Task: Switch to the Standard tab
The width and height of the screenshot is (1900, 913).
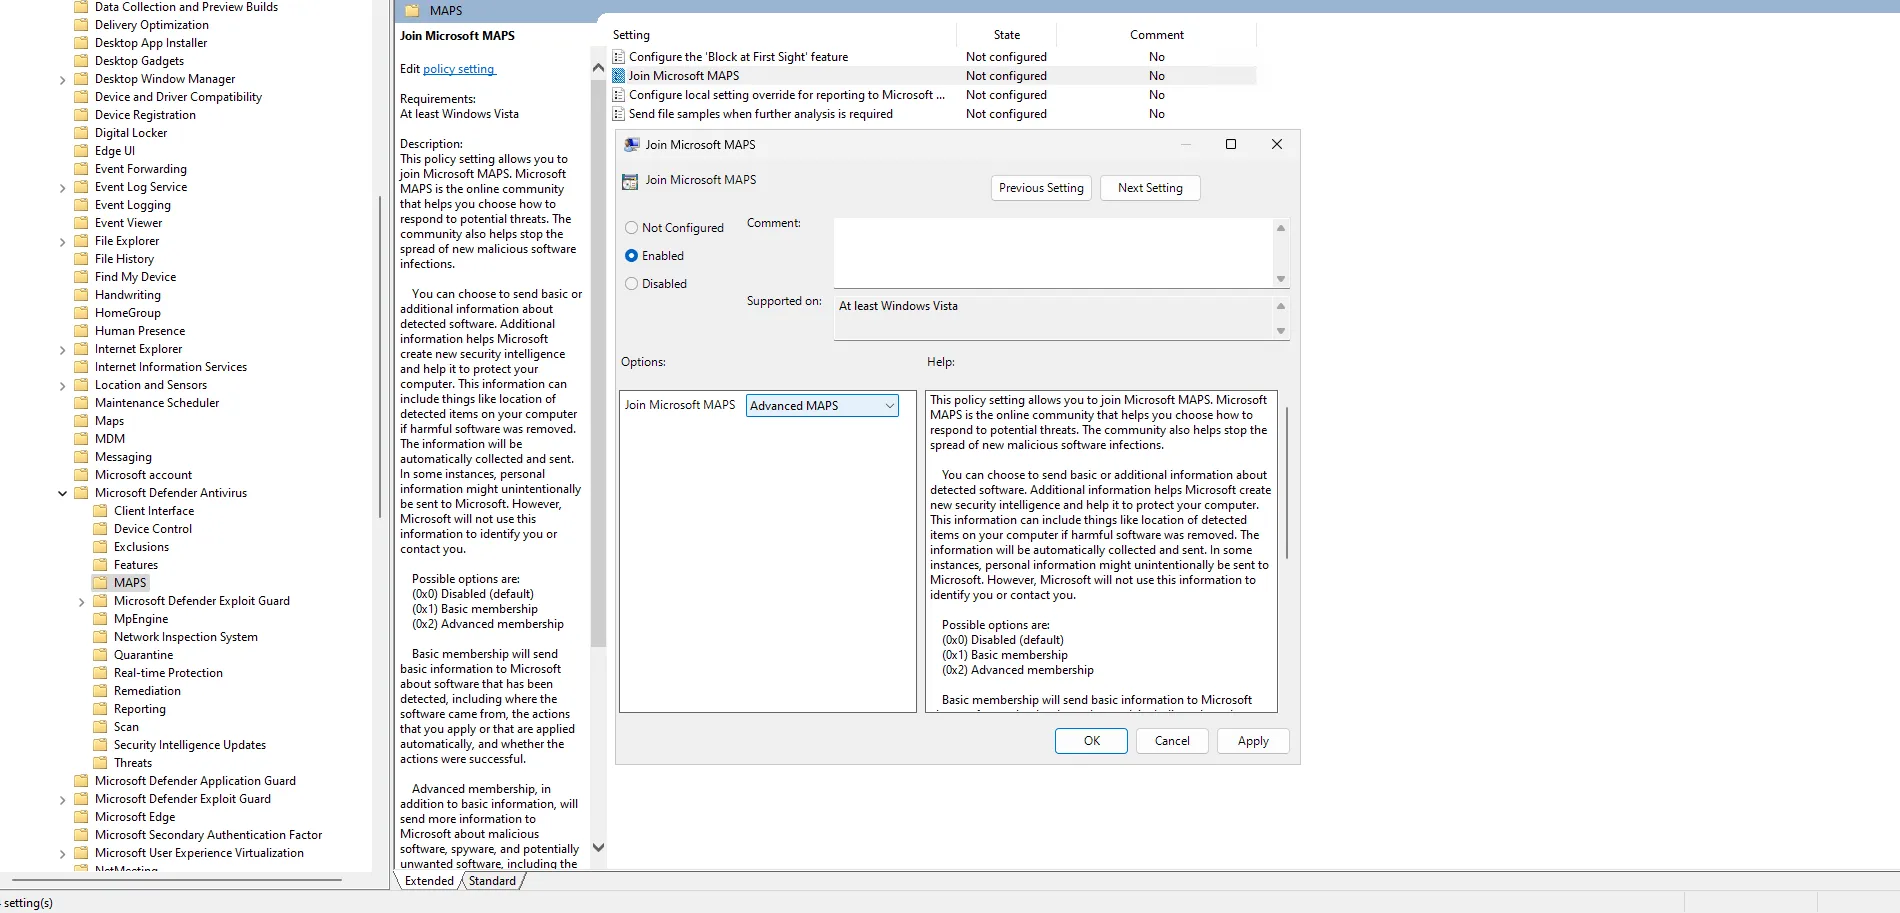Action: tap(492, 880)
